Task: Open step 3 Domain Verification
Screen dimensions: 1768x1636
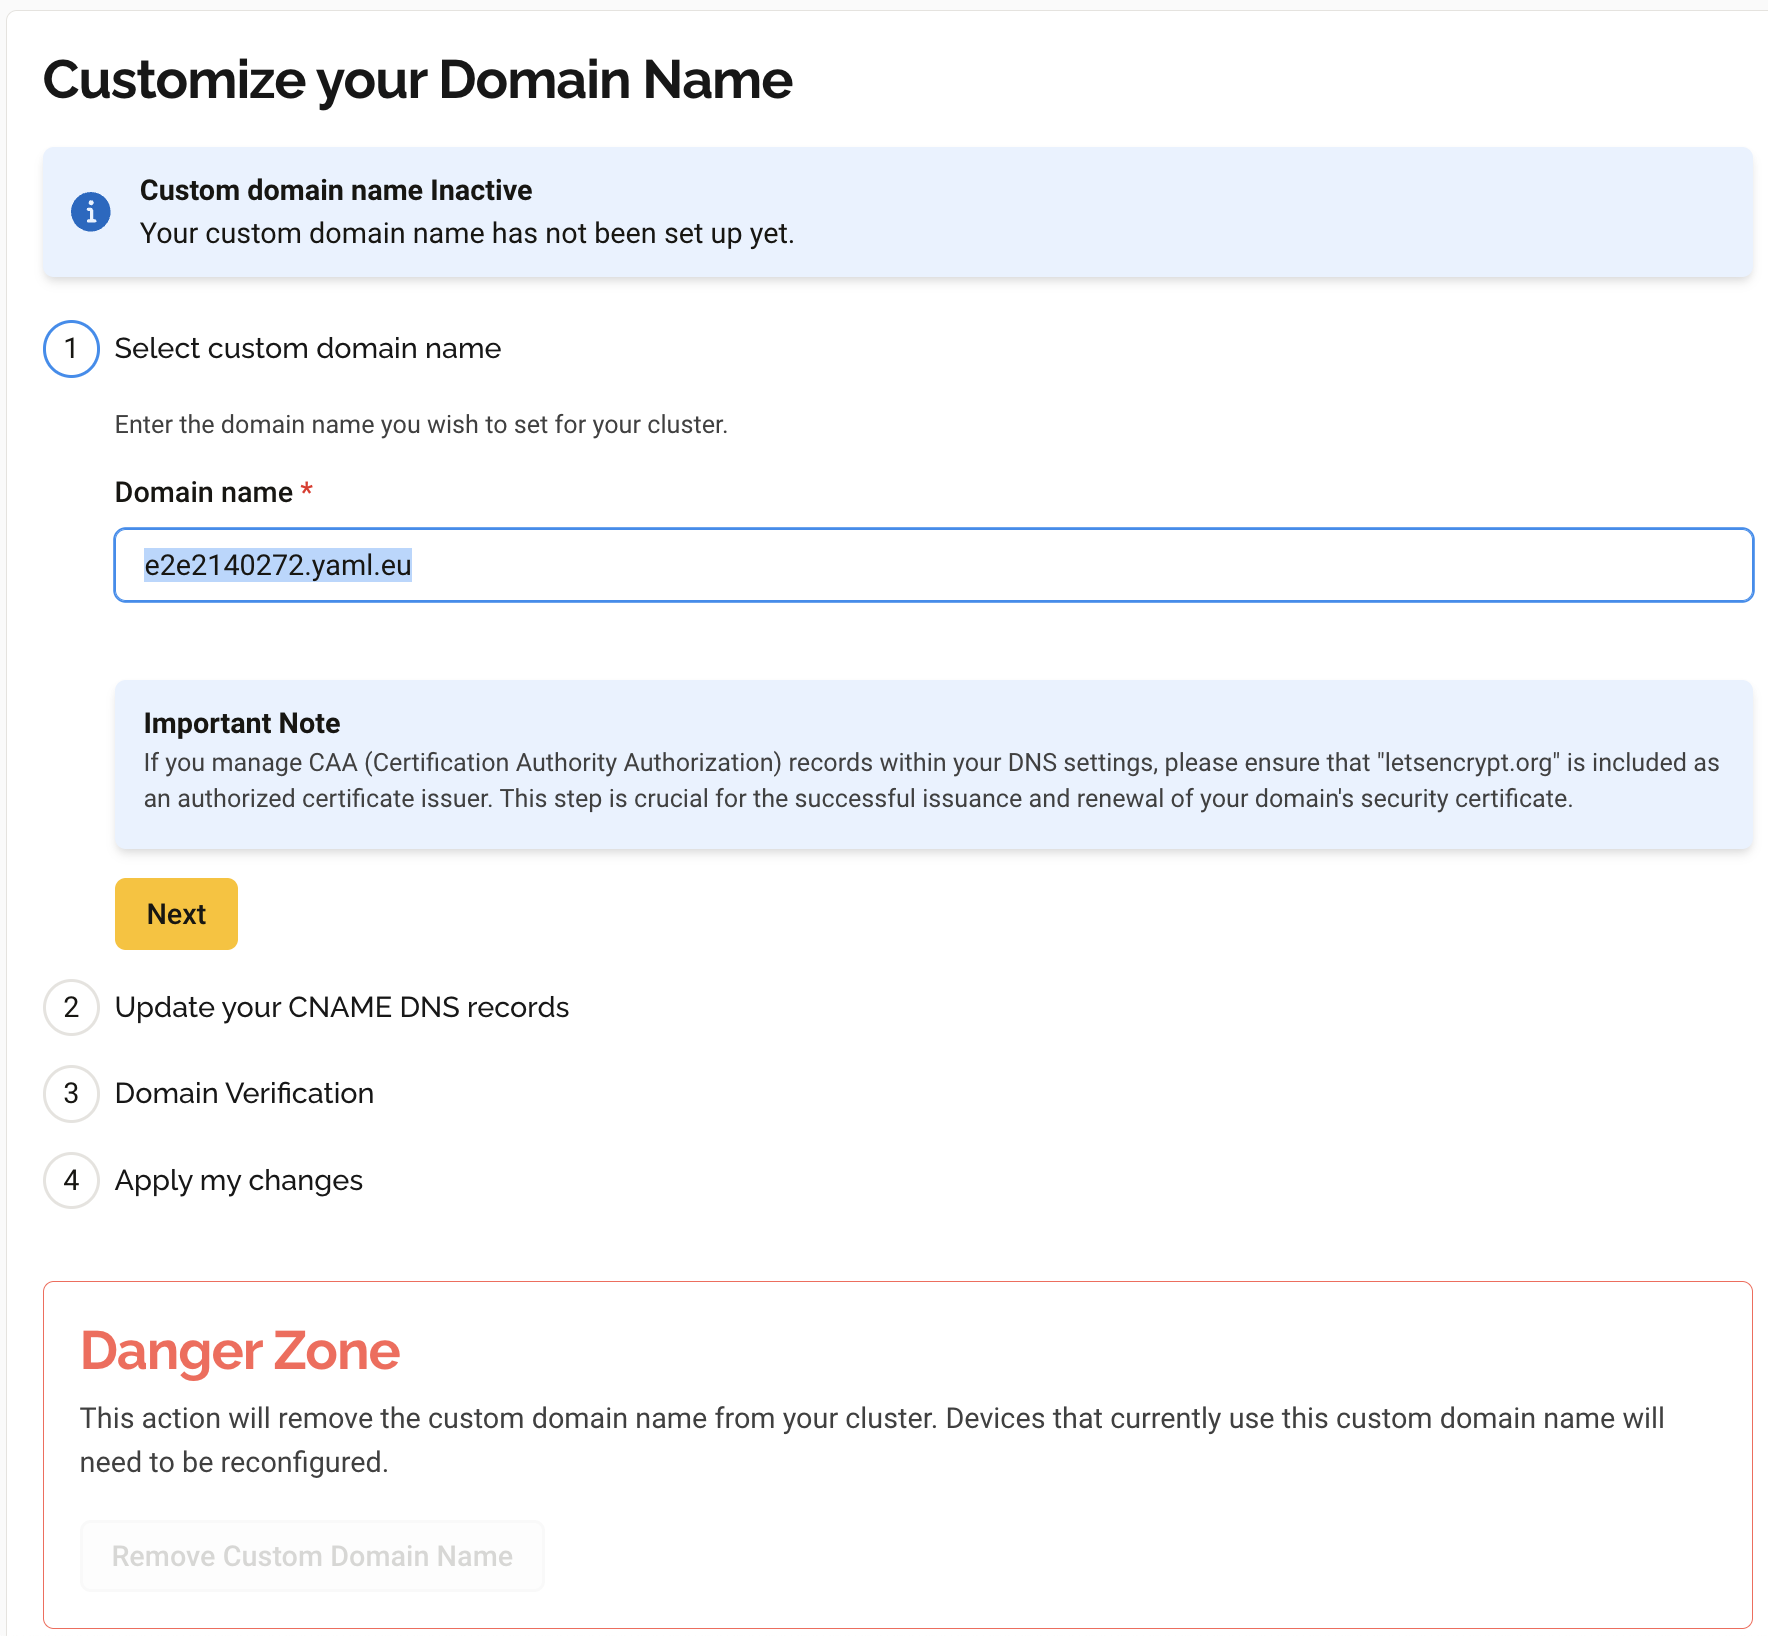Action: coord(244,1093)
